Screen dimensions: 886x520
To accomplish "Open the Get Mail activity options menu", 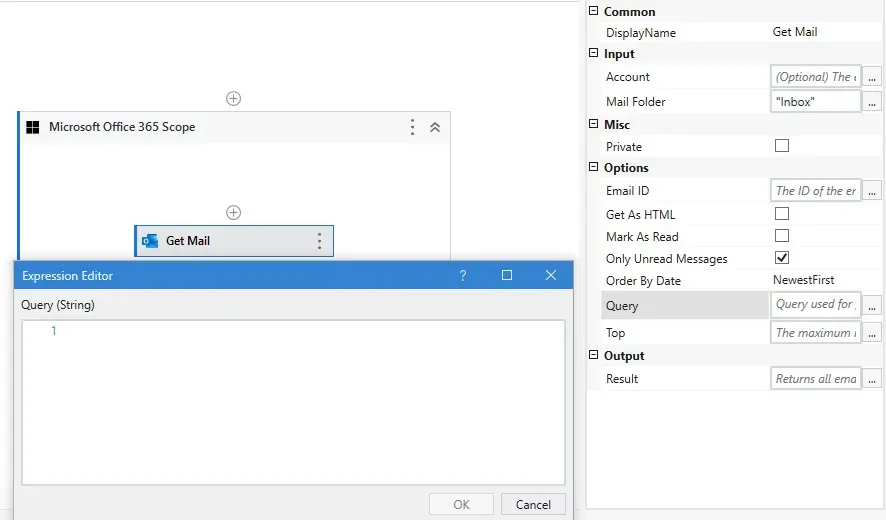I will tap(319, 241).
